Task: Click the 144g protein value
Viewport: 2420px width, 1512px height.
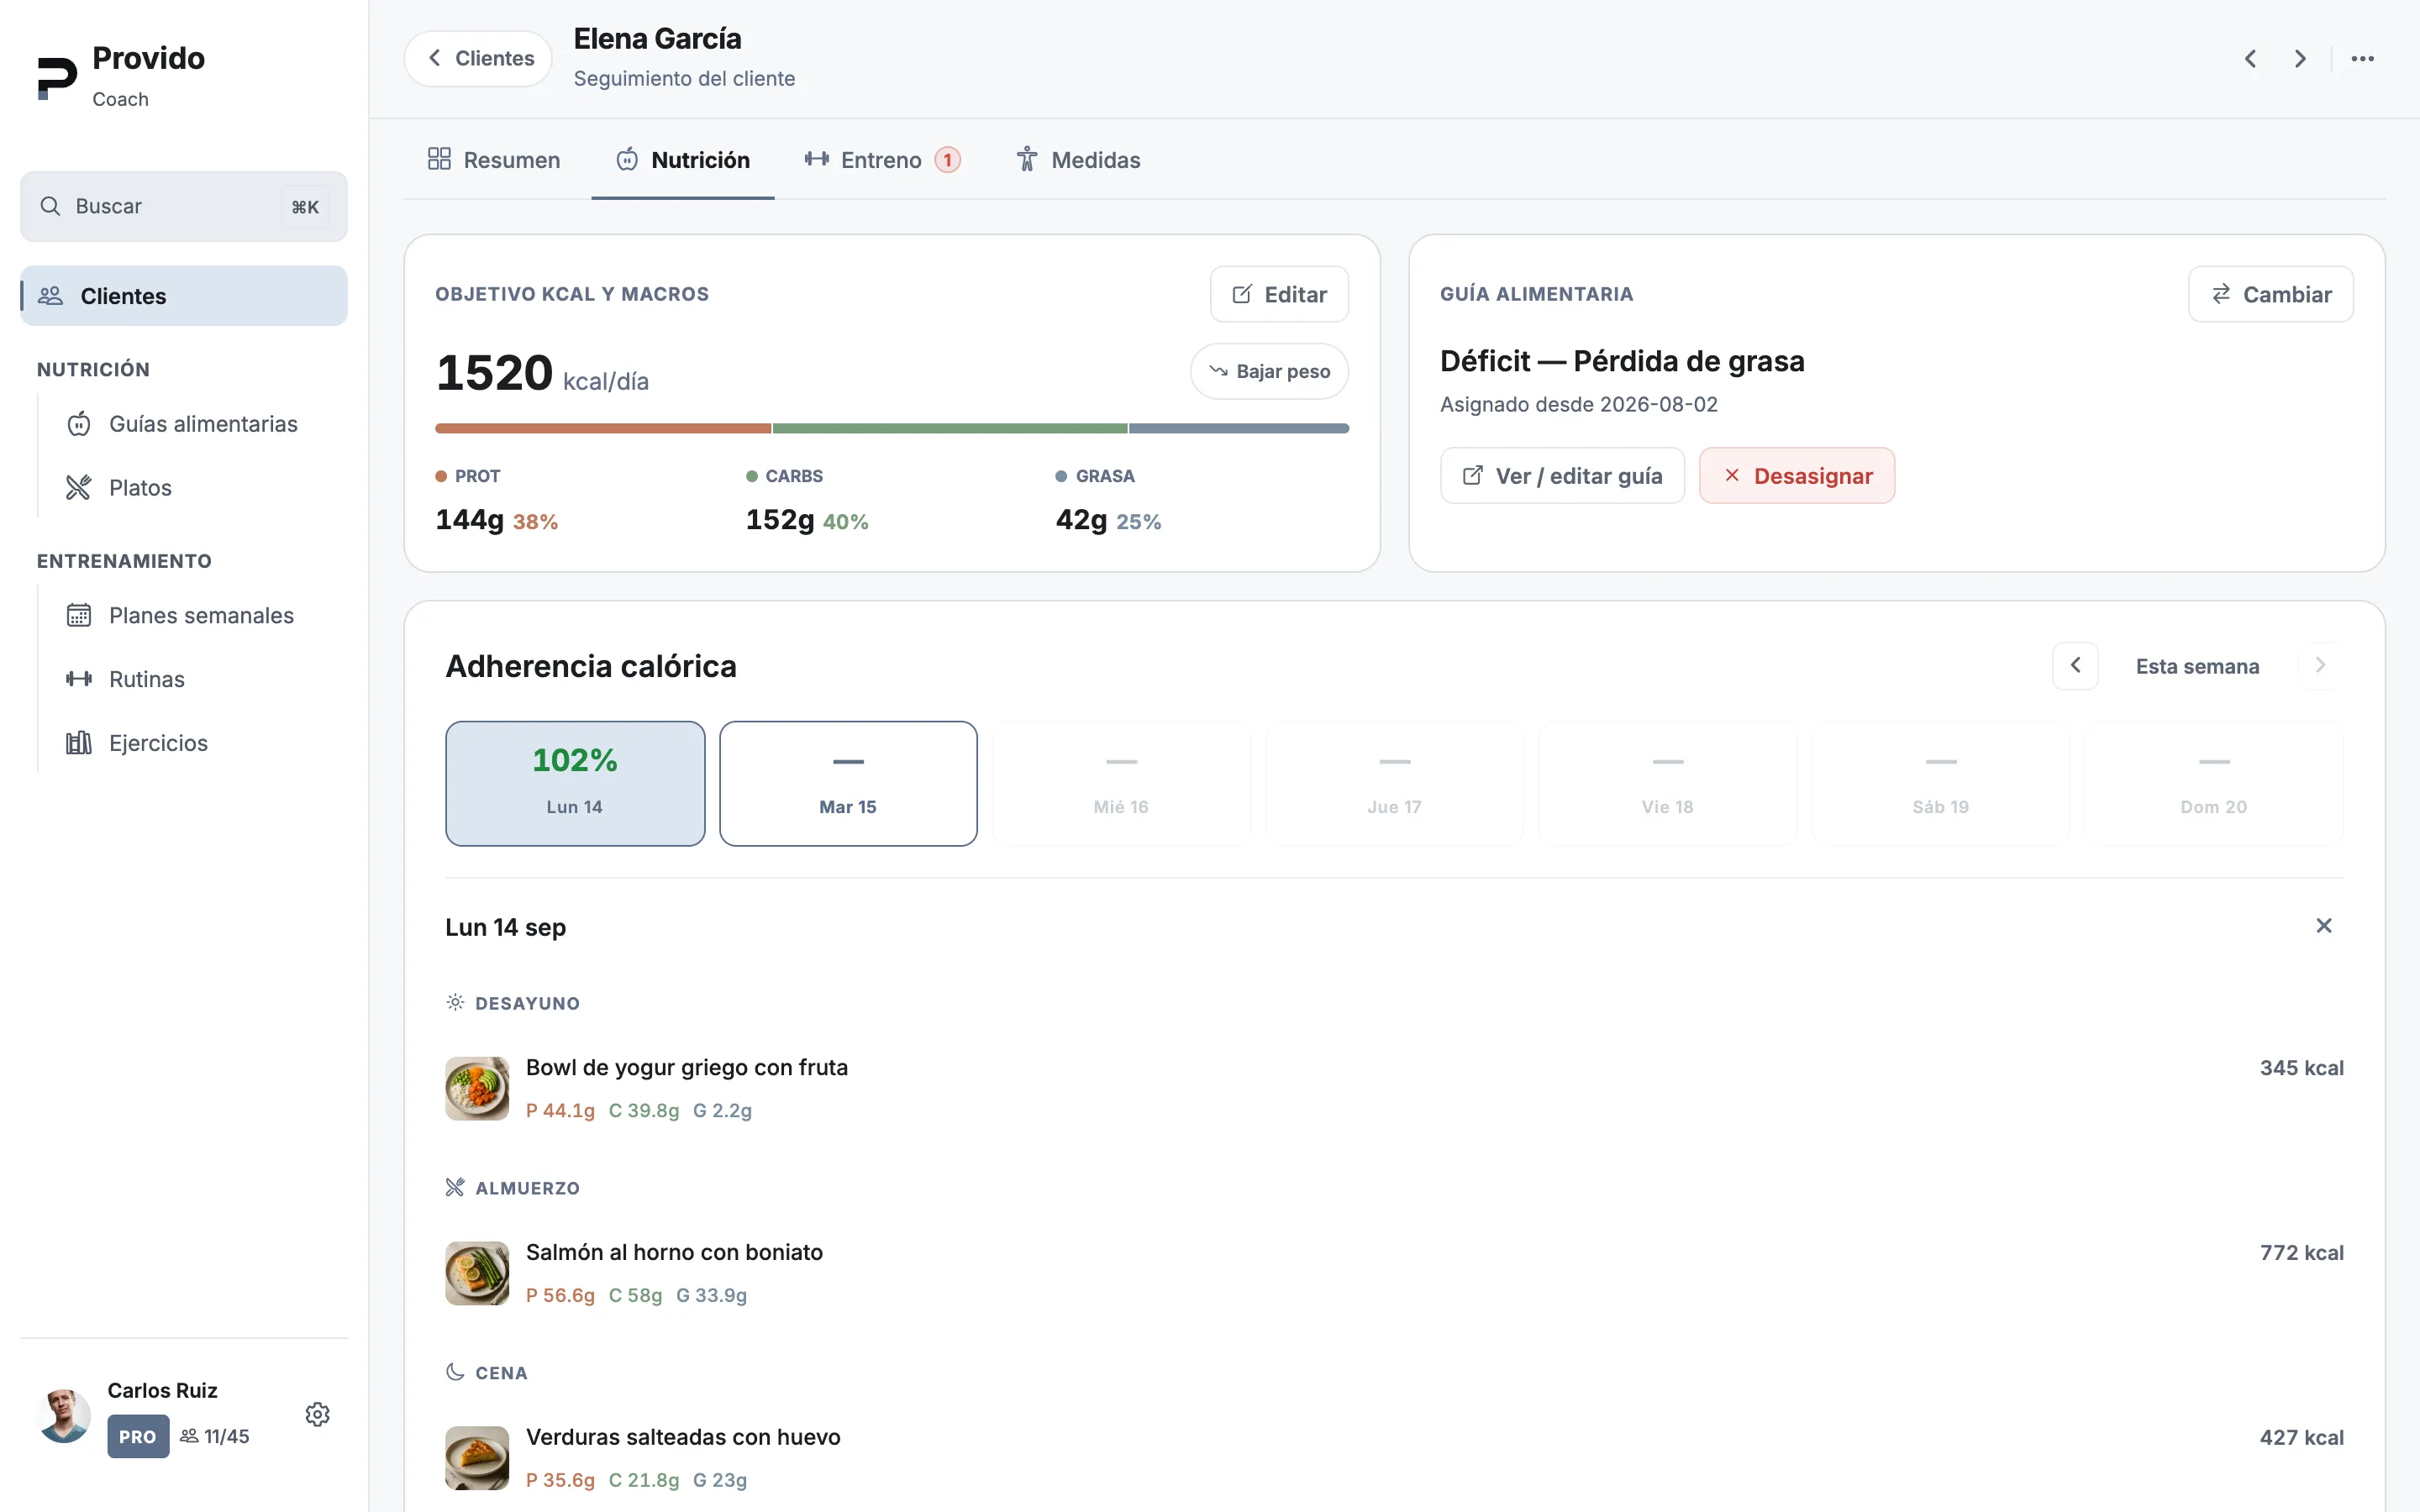Action: (x=469, y=520)
